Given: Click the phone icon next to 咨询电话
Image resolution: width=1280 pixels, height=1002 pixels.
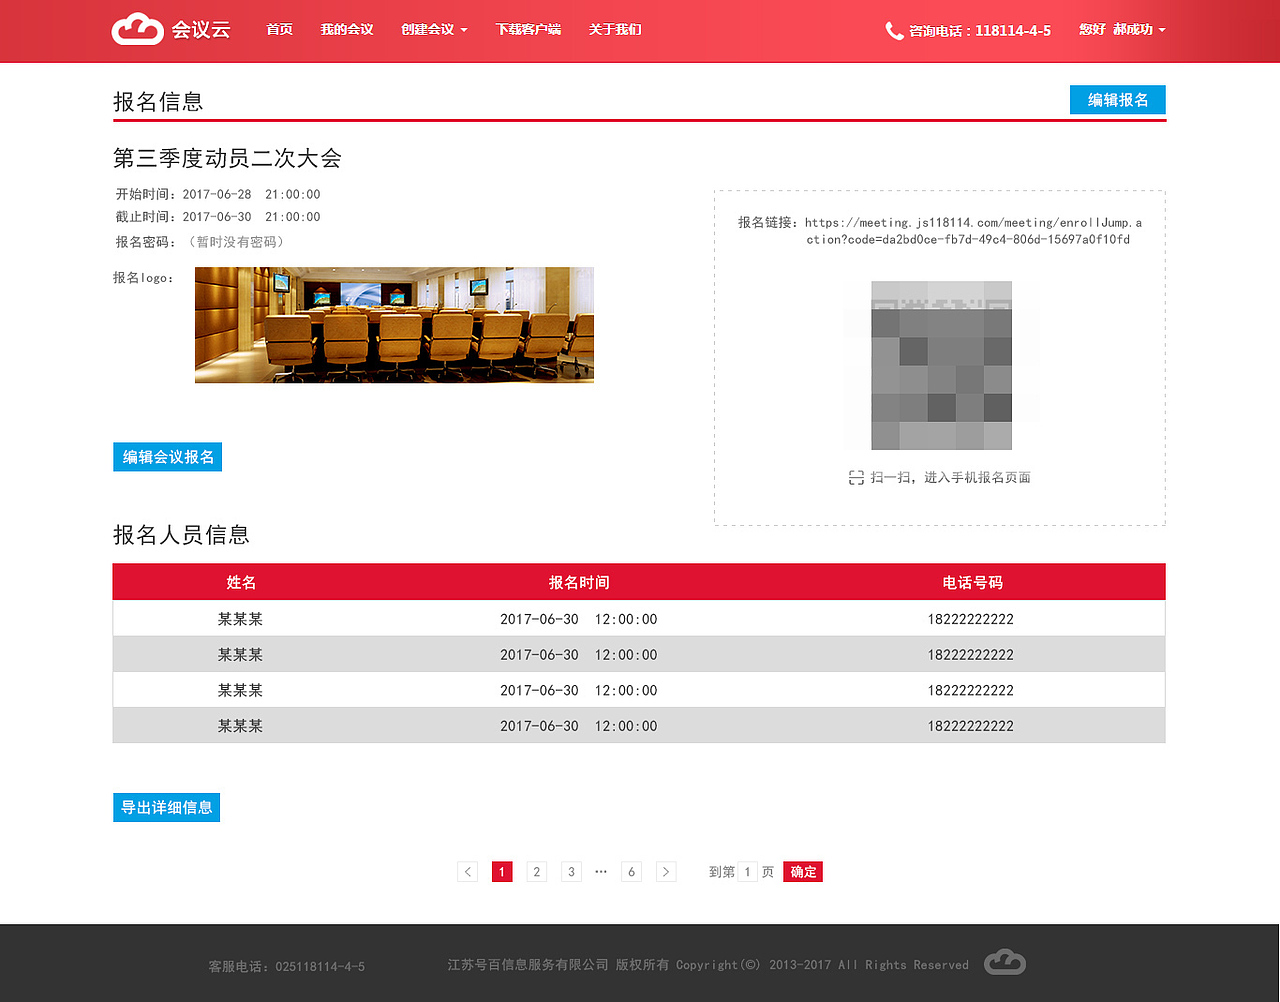Looking at the screenshot, I should [x=893, y=30].
